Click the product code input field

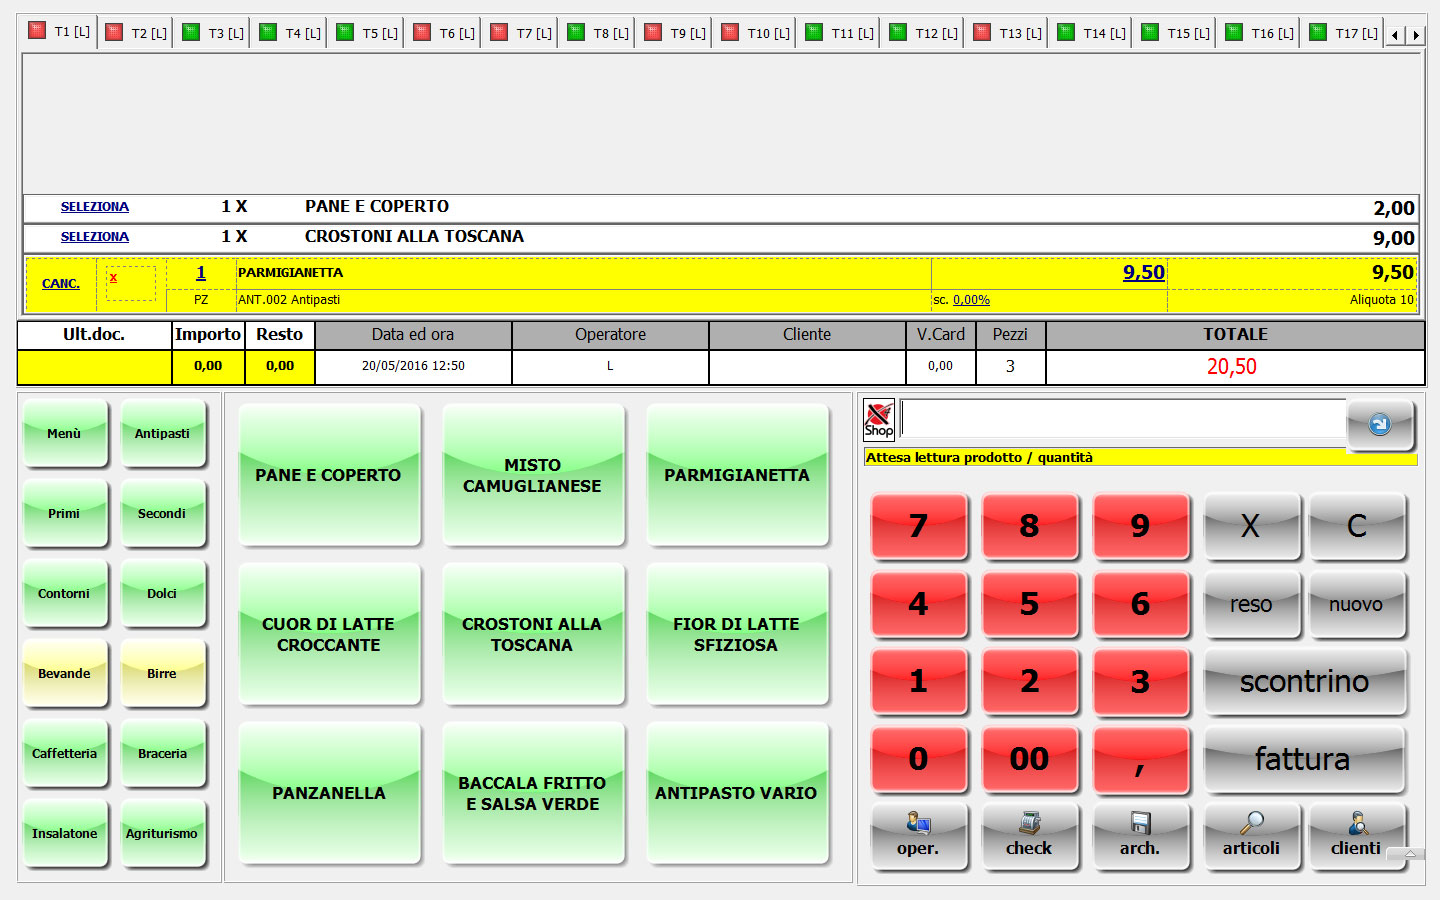(1122, 420)
